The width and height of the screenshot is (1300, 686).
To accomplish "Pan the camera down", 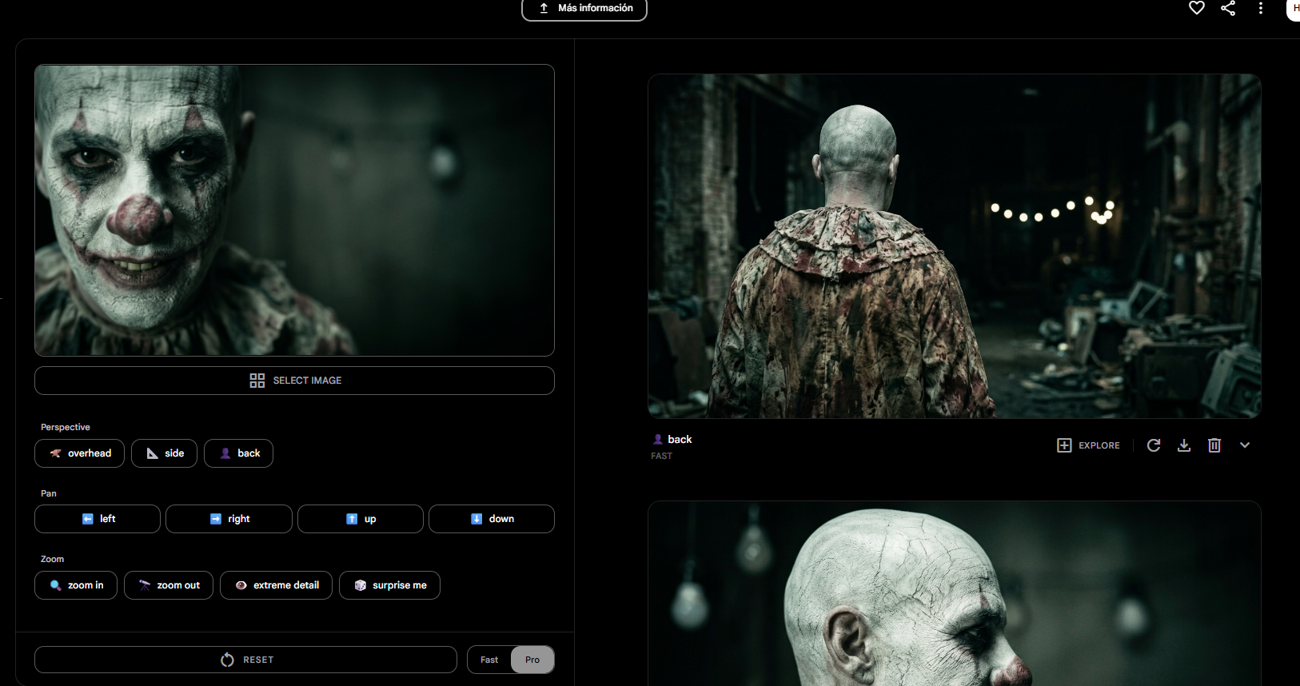I will [491, 519].
